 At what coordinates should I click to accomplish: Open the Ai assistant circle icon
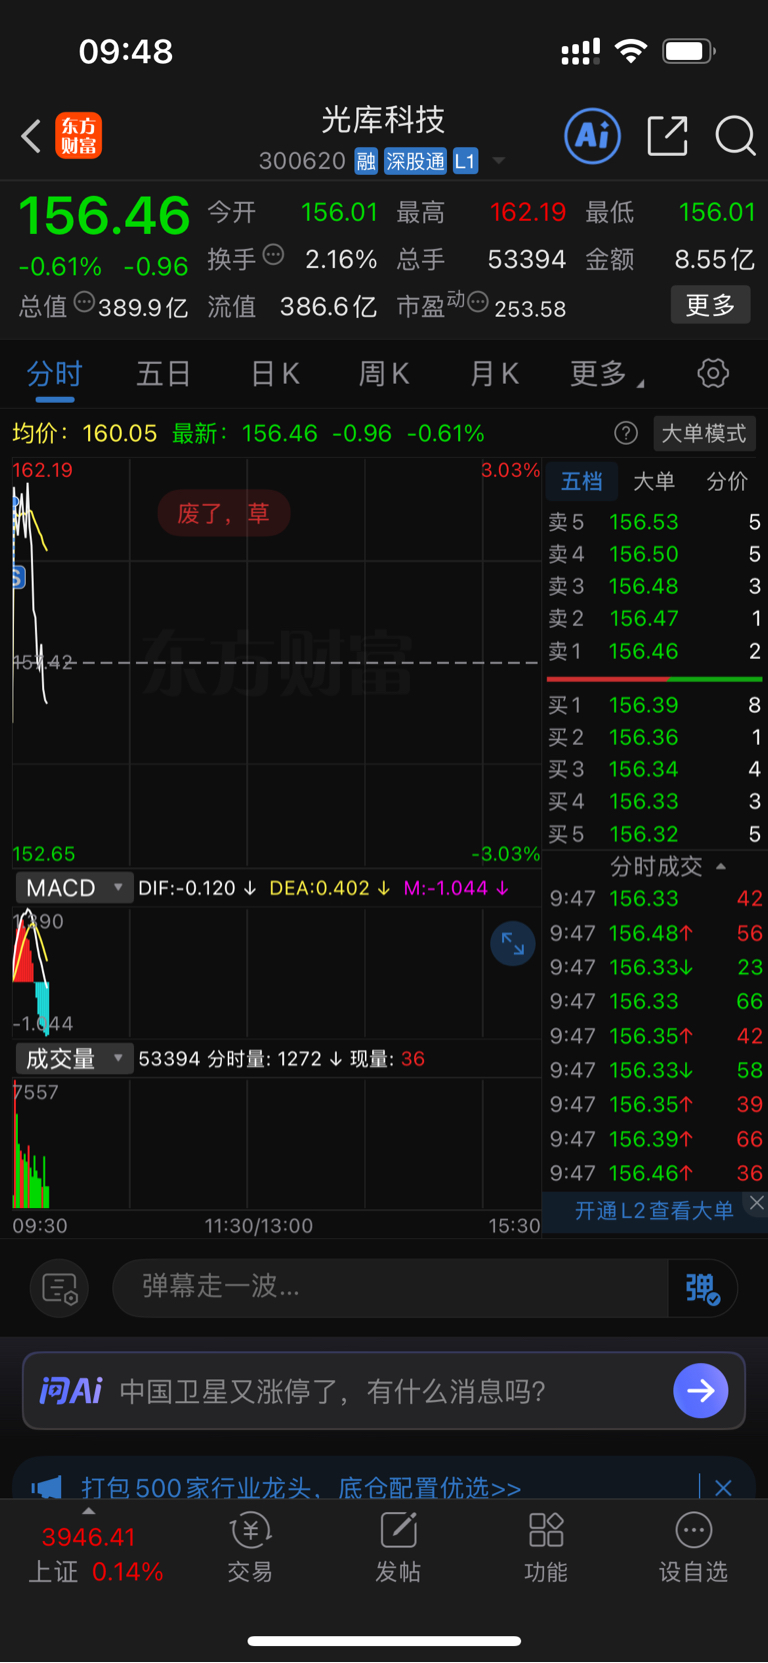(x=593, y=136)
